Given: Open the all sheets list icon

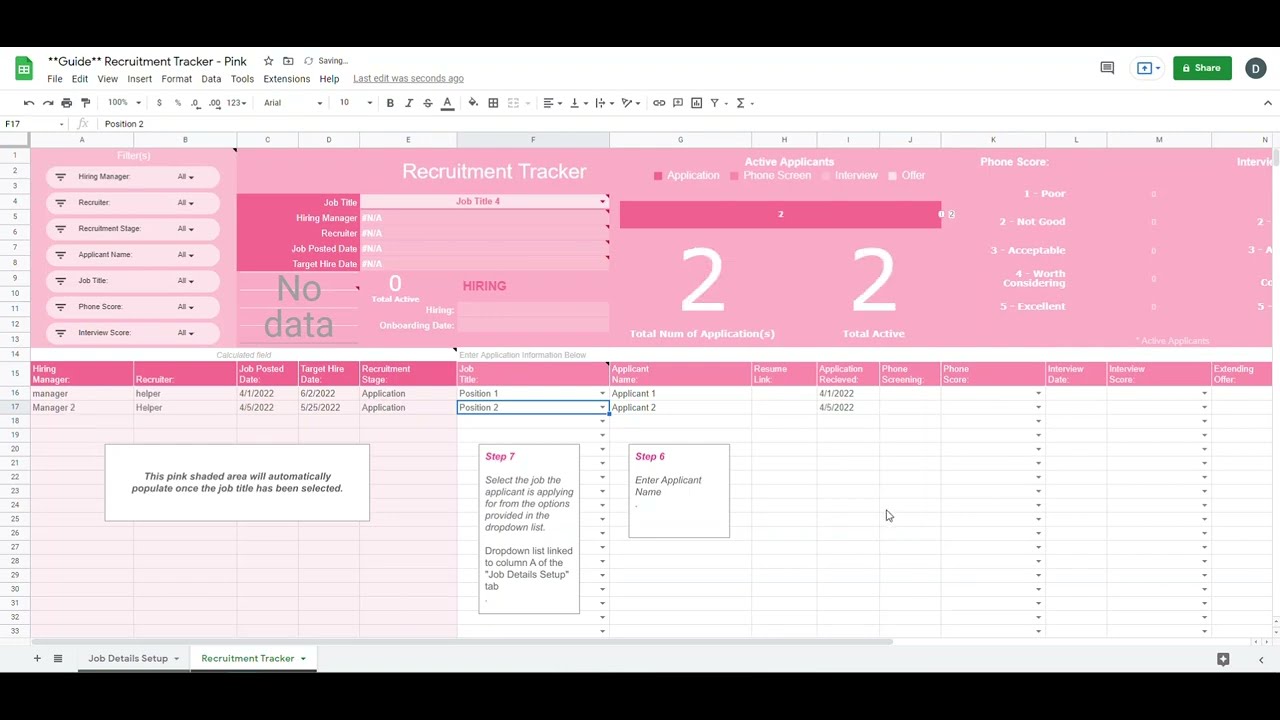Looking at the screenshot, I should pyautogui.click(x=58, y=658).
